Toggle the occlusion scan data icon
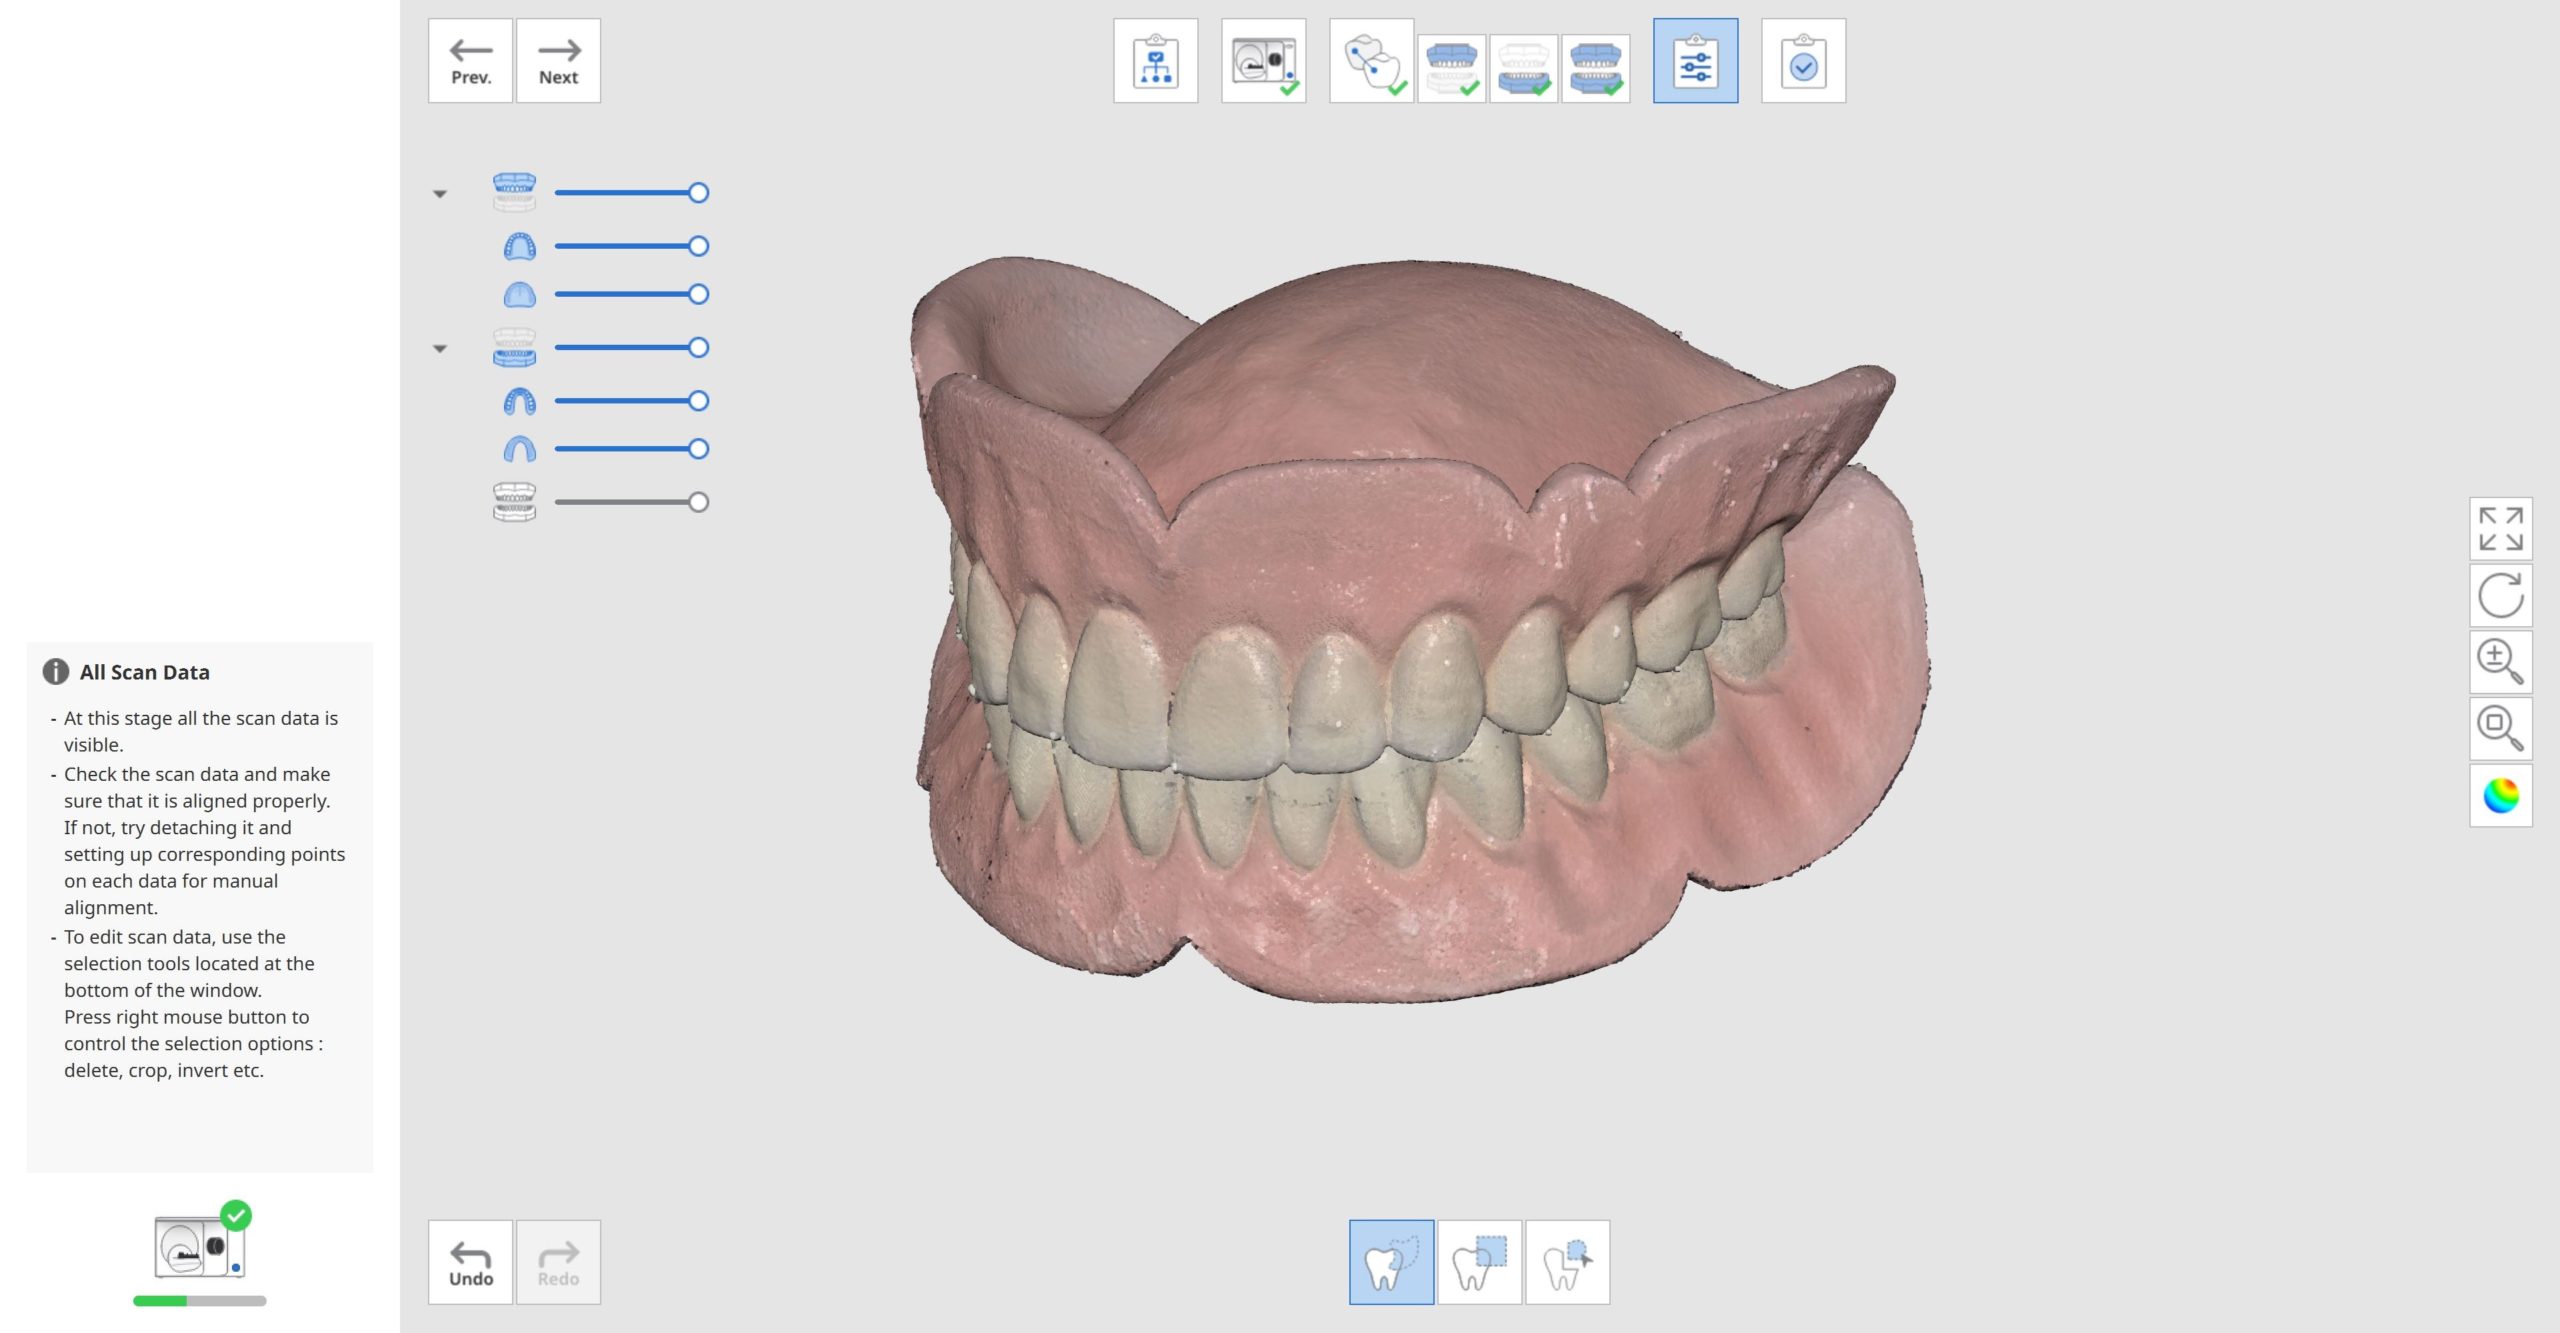Image resolution: width=2560 pixels, height=1333 pixels. click(x=514, y=502)
